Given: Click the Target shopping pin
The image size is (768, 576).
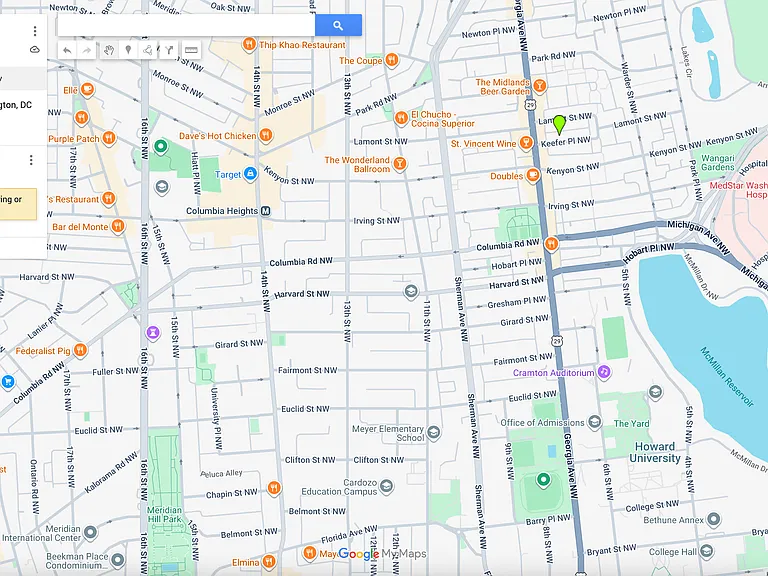Looking at the screenshot, I should coord(250,173).
